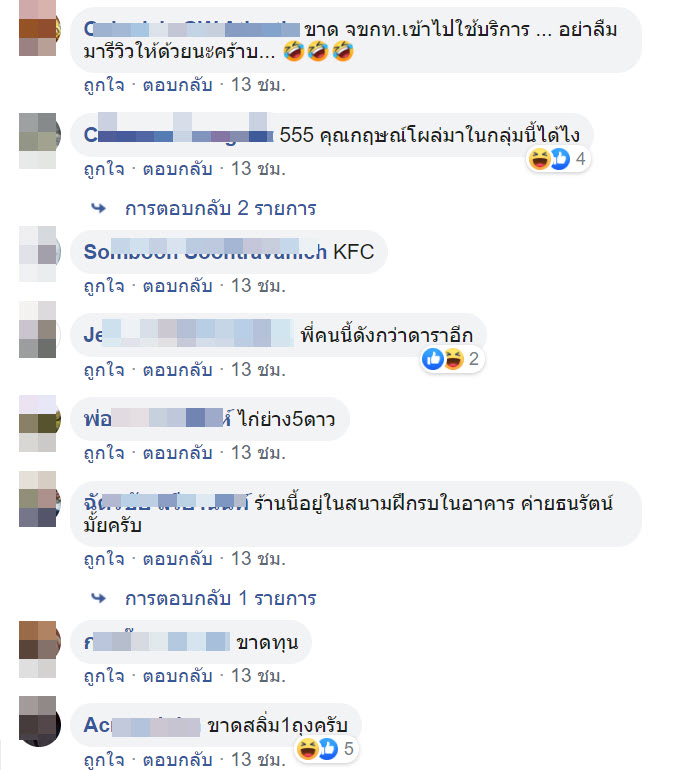Reply to ร้านนี้อยู่ในสนามฝึกรบ comment

point(177,559)
